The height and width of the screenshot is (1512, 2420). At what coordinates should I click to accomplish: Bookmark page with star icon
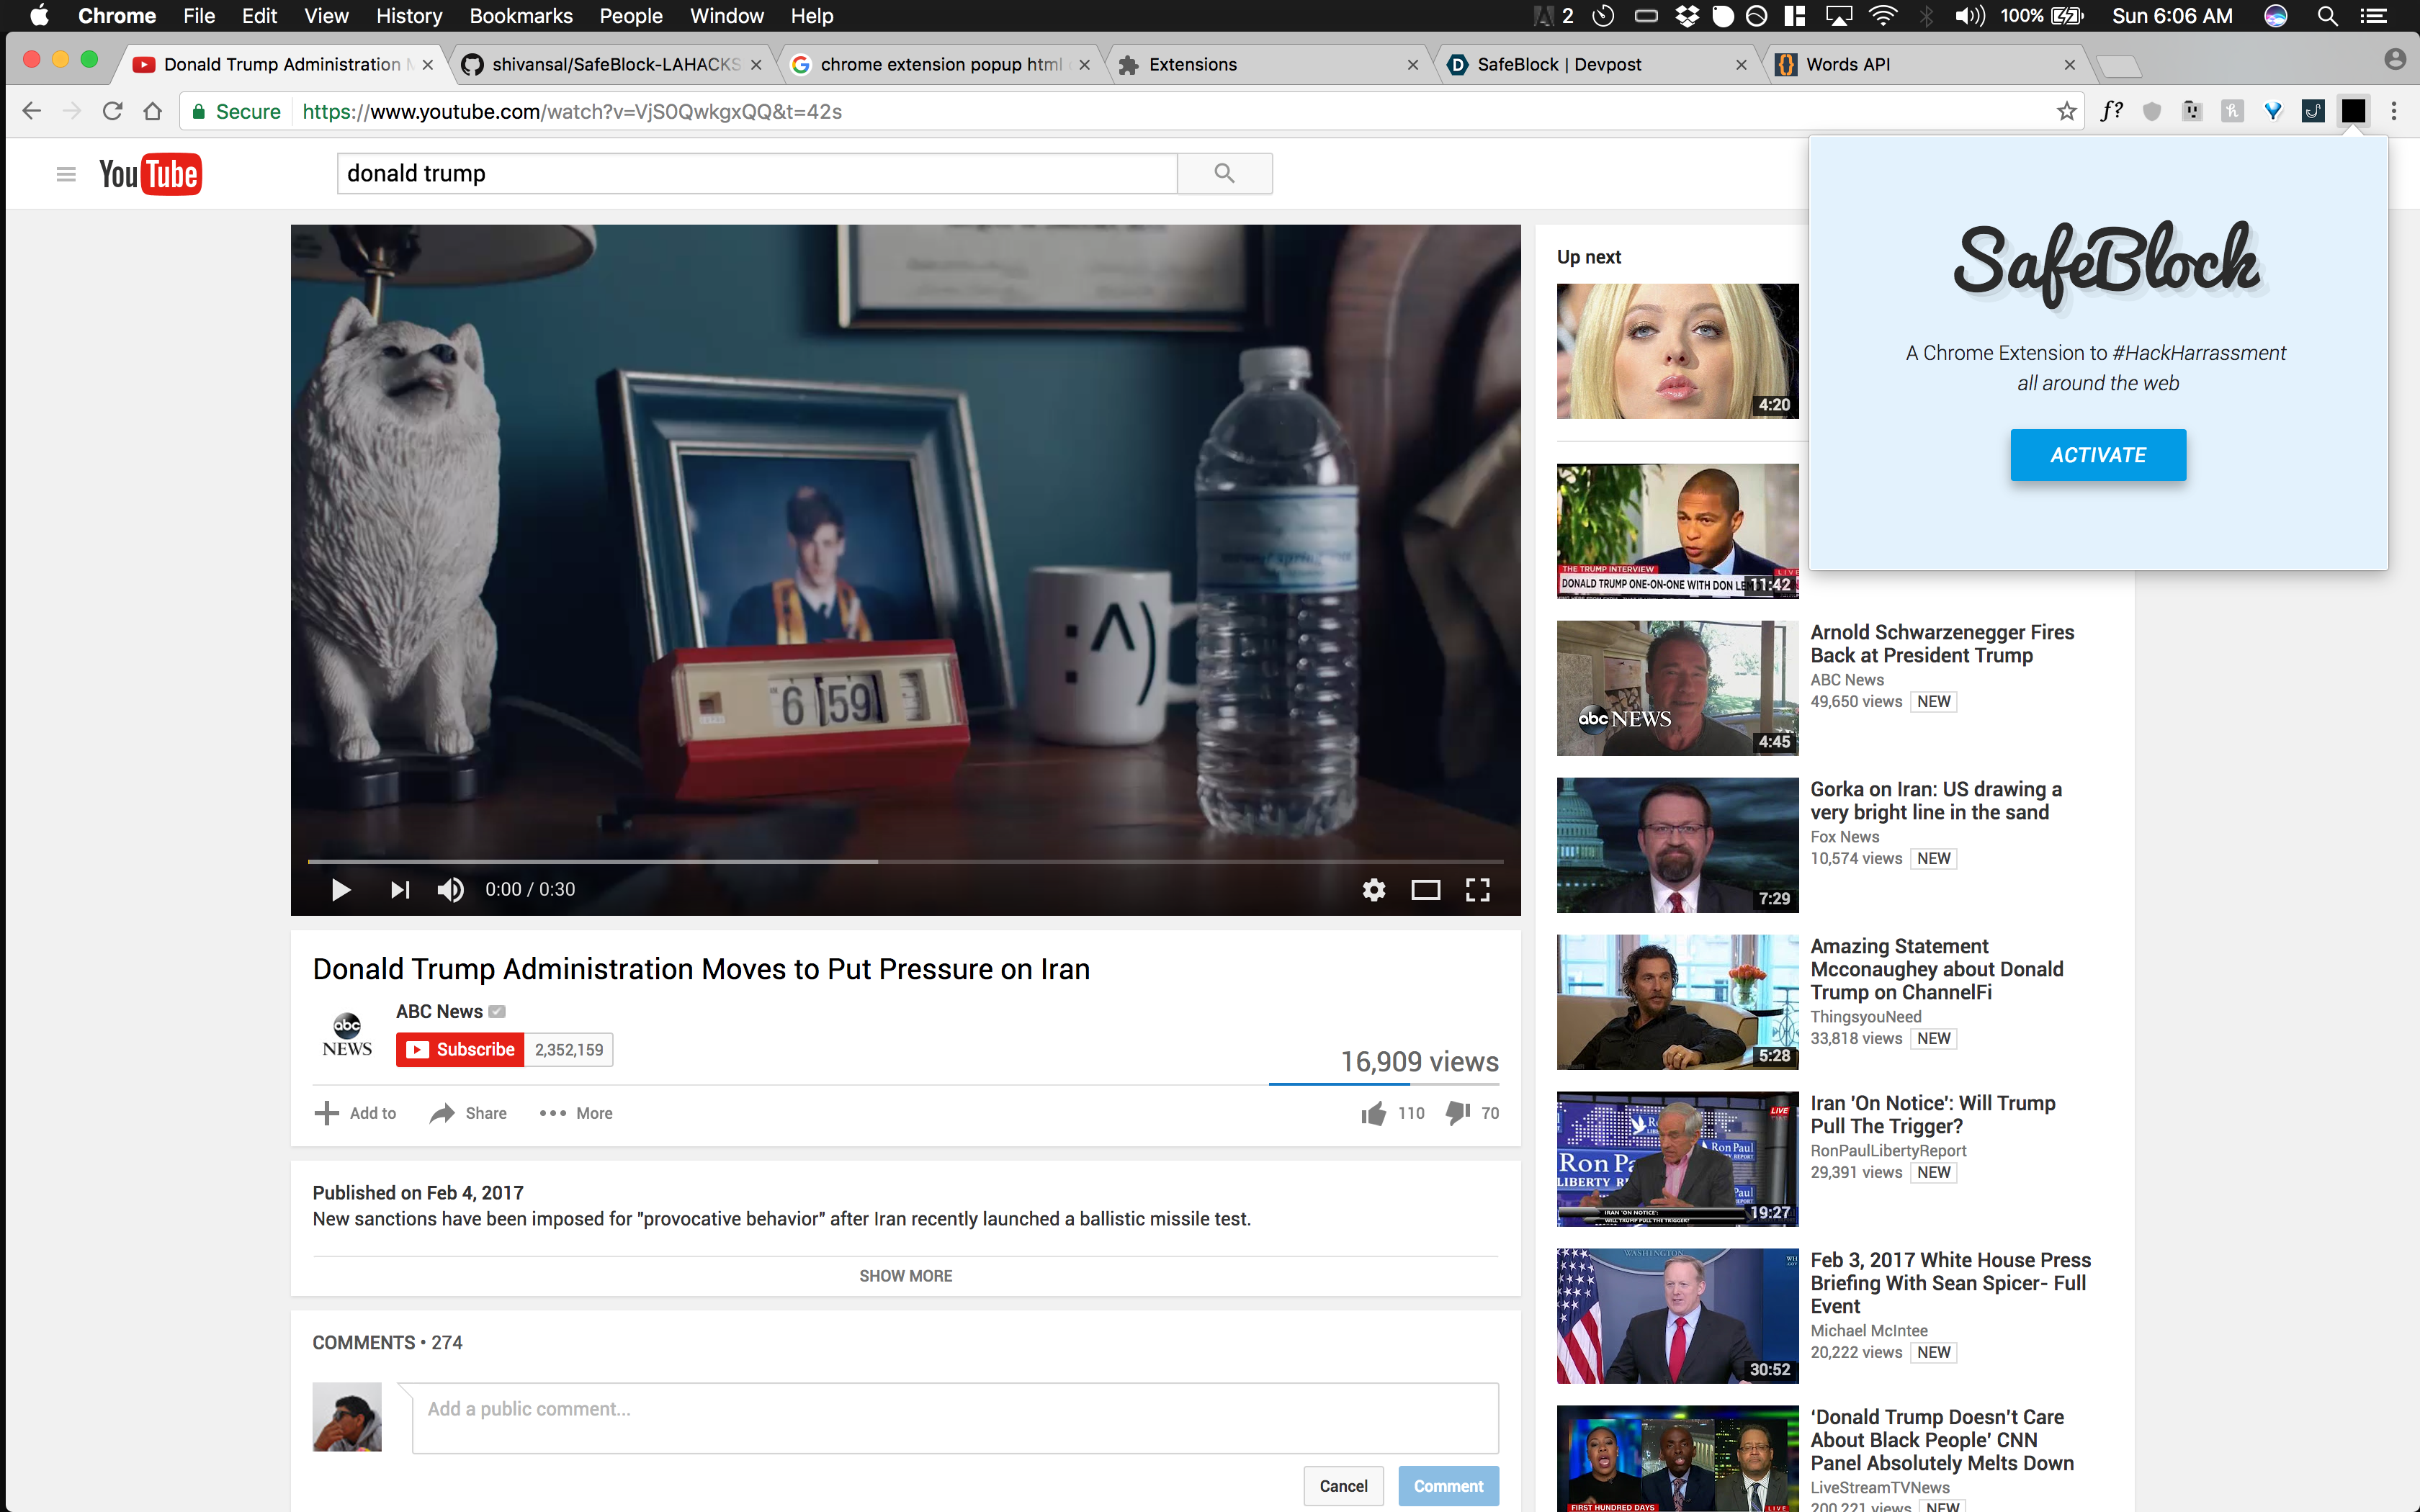(2066, 111)
